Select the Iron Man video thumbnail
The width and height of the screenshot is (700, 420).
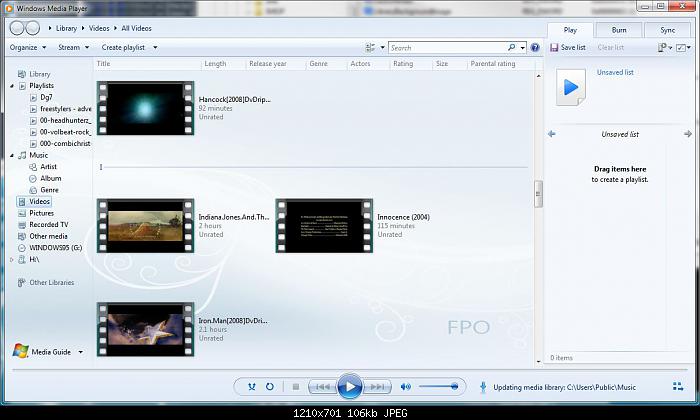[146, 329]
